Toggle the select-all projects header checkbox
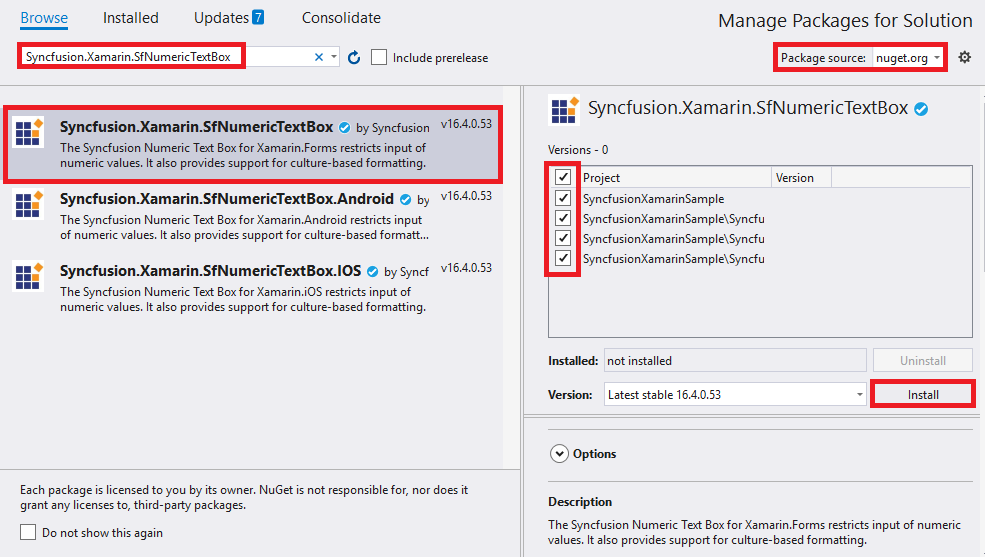 tap(563, 177)
